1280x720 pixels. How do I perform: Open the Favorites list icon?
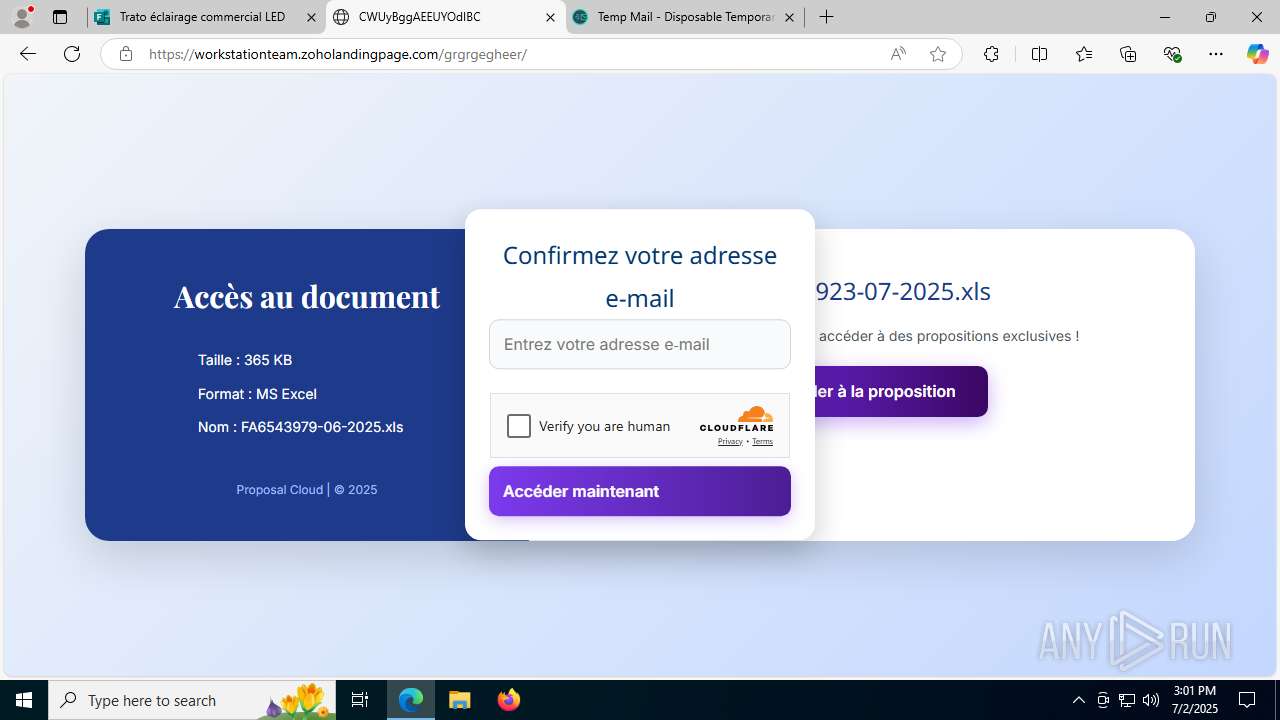coord(1084,54)
